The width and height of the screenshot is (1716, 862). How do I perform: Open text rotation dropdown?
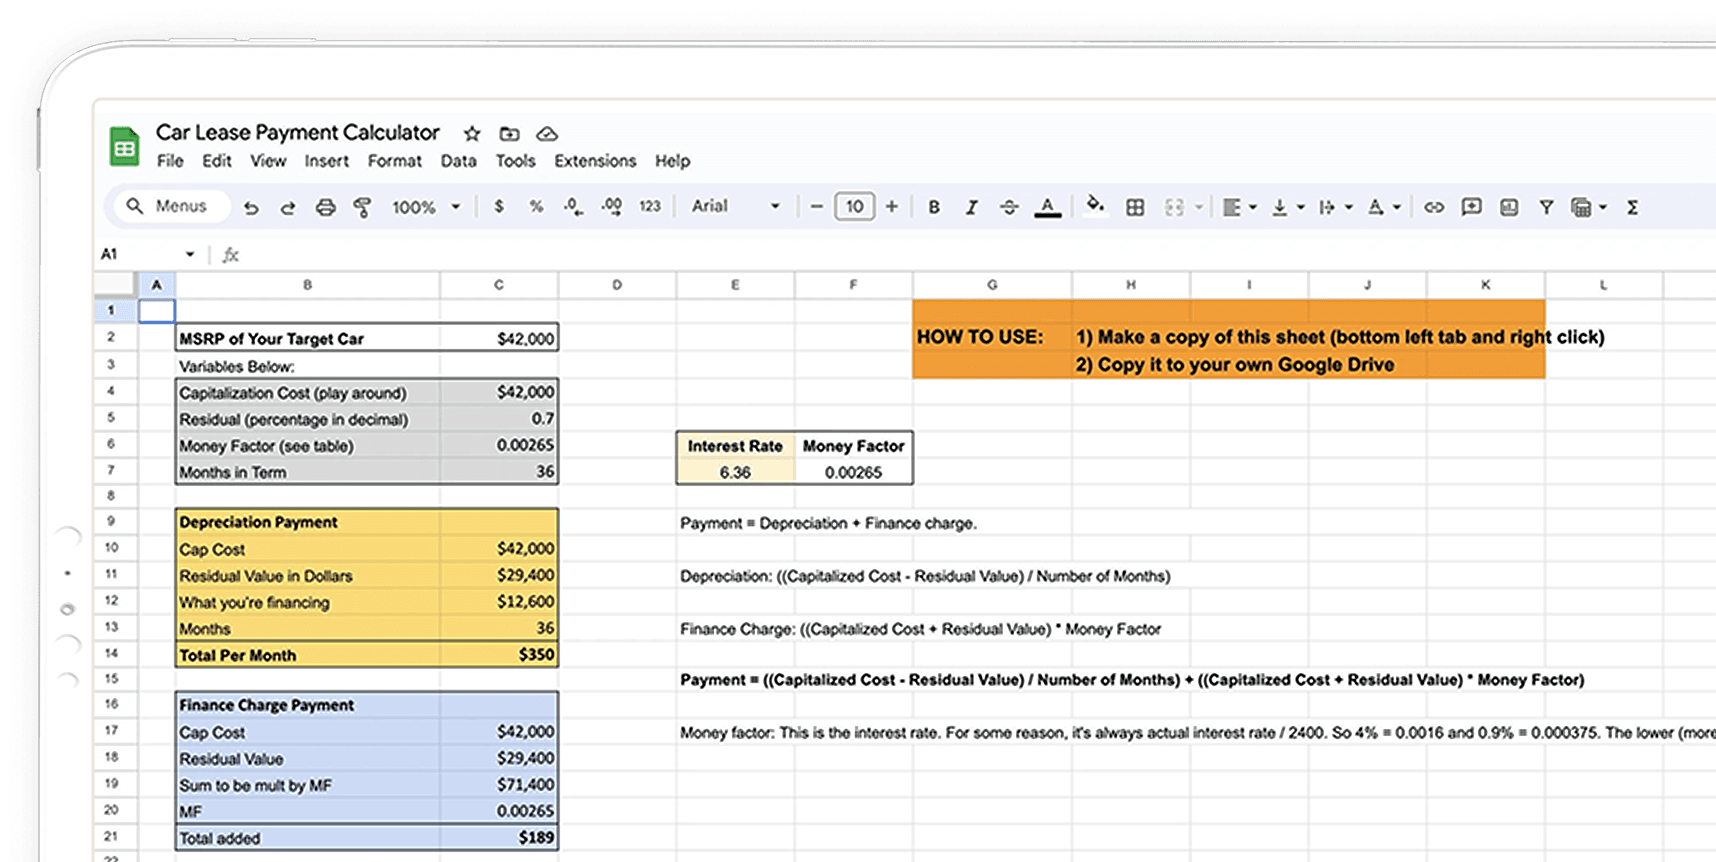(x=1384, y=207)
